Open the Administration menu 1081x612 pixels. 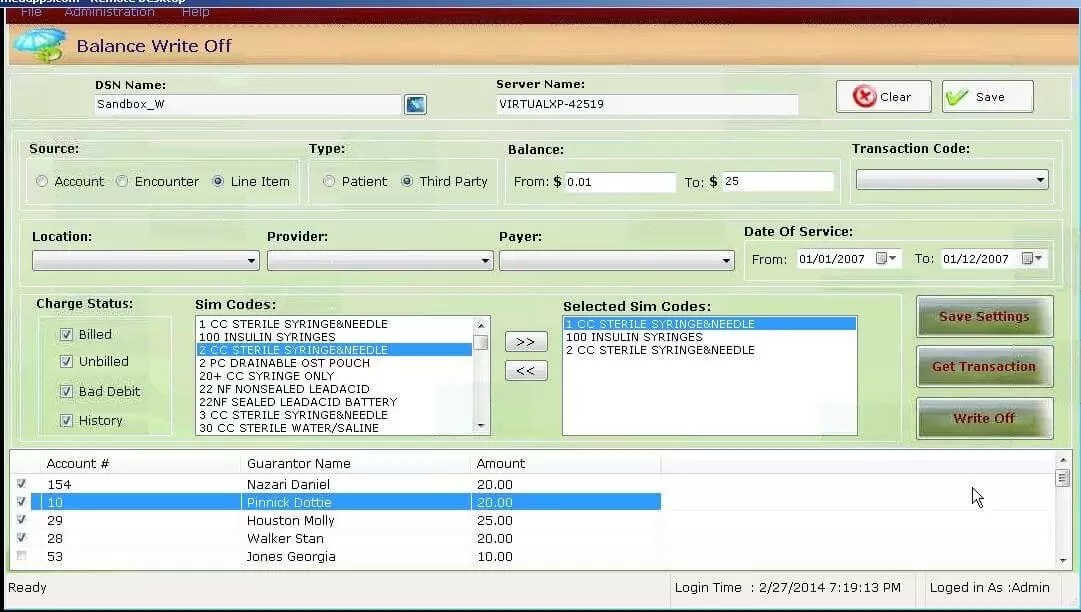110,11
